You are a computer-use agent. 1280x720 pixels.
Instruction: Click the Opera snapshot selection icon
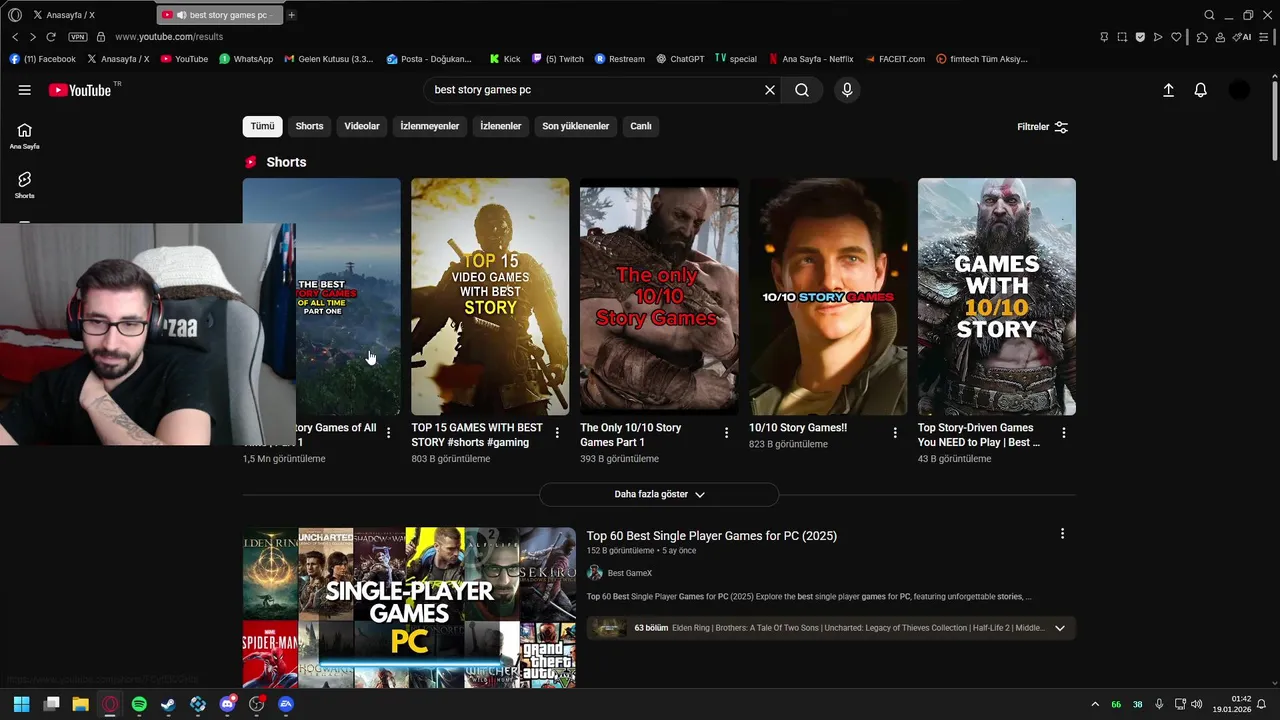[x=1122, y=37]
